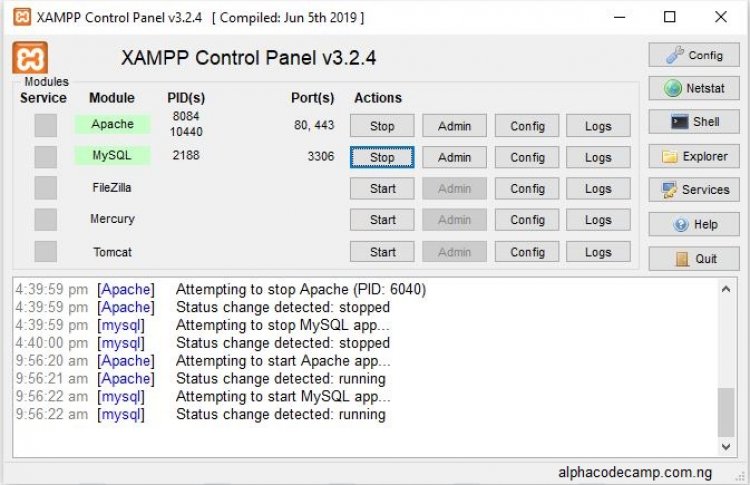This screenshot has height=485, width=750.
Task: Open the Services manager
Action: pos(694,190)
